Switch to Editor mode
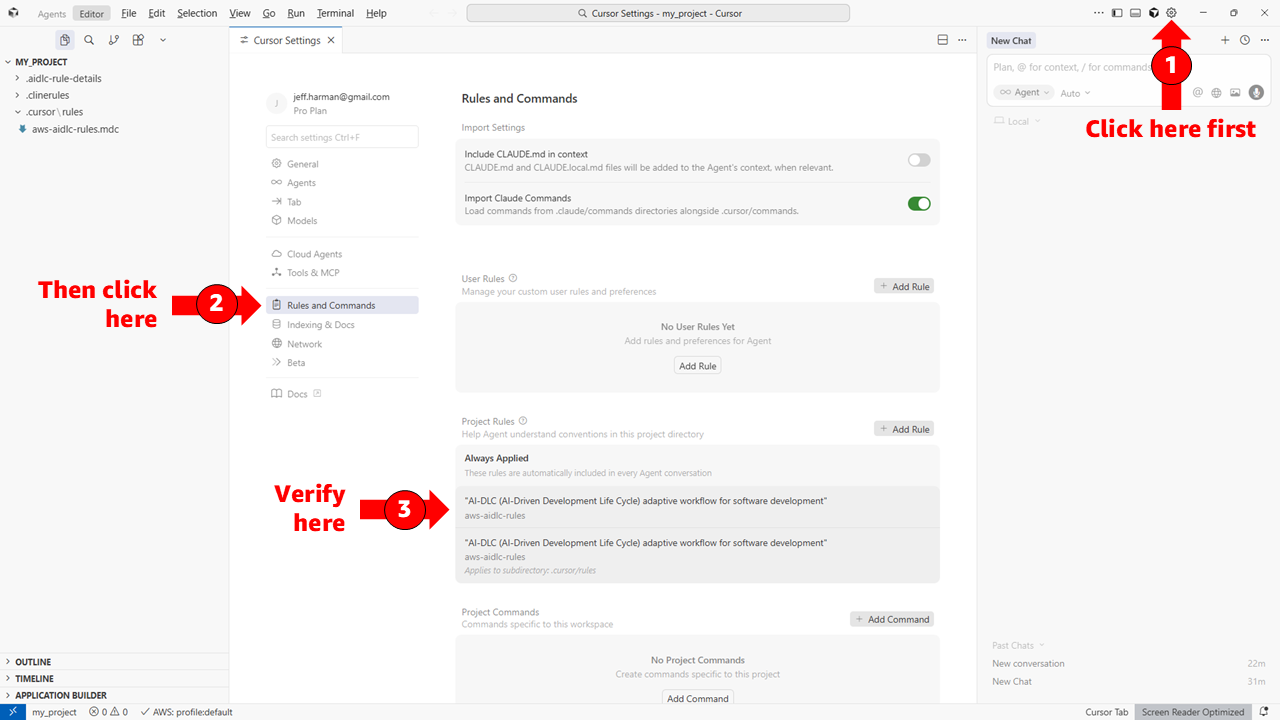Screen dimensions: 1280x720 tap(91, 13)
